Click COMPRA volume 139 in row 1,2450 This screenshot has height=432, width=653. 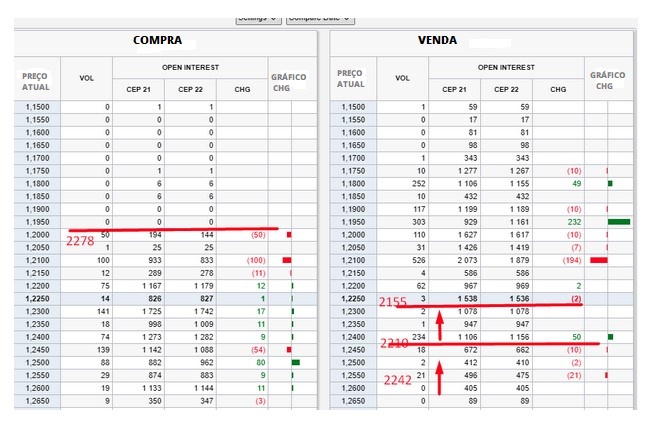tap(103, 350)
